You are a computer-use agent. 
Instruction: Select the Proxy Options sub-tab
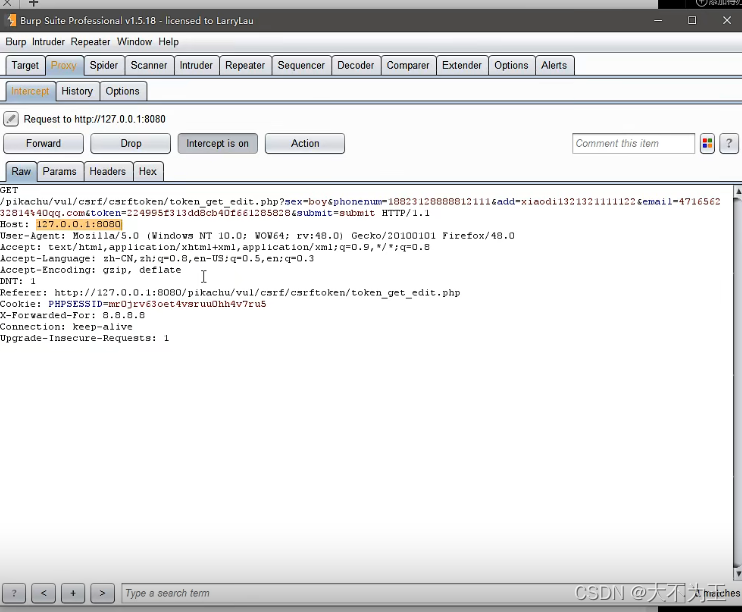coord(122,91)
